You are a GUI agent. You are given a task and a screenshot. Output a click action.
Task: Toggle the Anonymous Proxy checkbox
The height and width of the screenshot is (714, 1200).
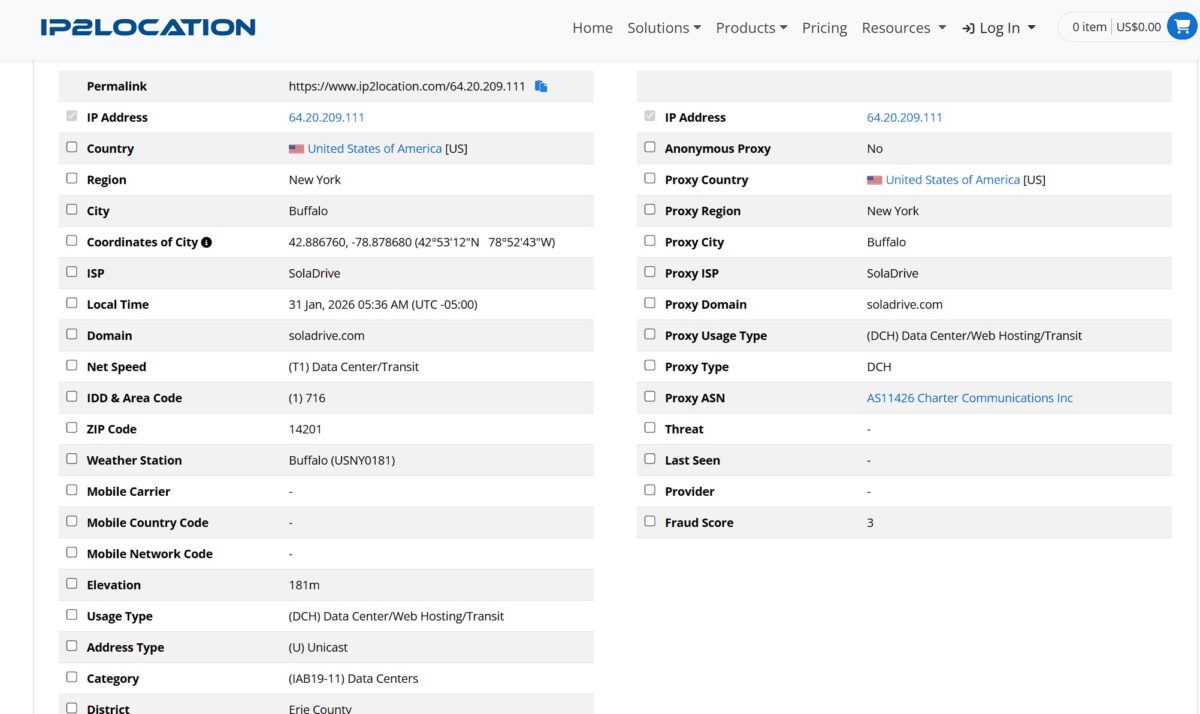tap(650, 147)
